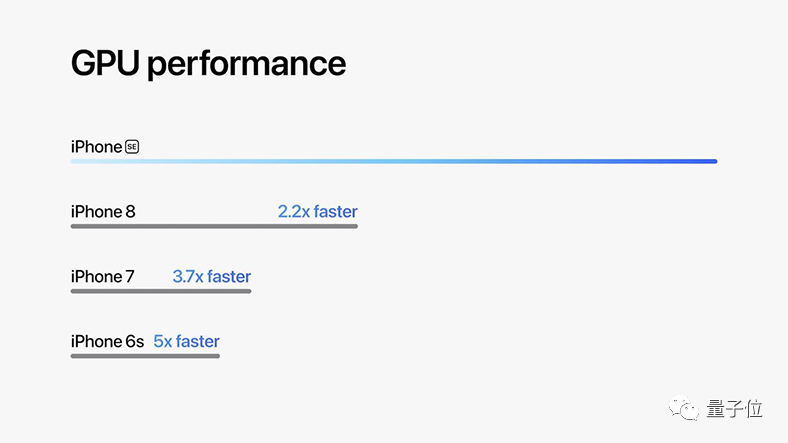Click the iPhone 7 label
The image size is (788, 443).
(x=103, y=276)
